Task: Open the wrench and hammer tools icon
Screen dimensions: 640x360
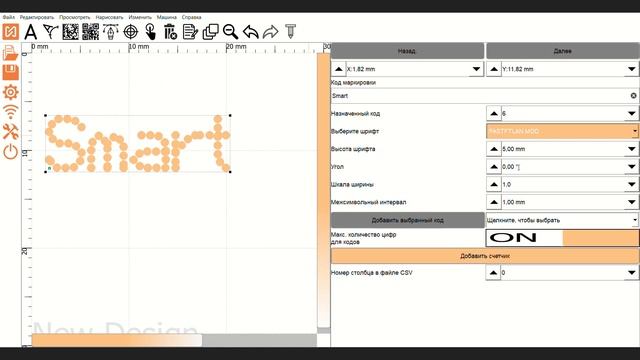Action: pyautogui.click(x=11, y=131)
